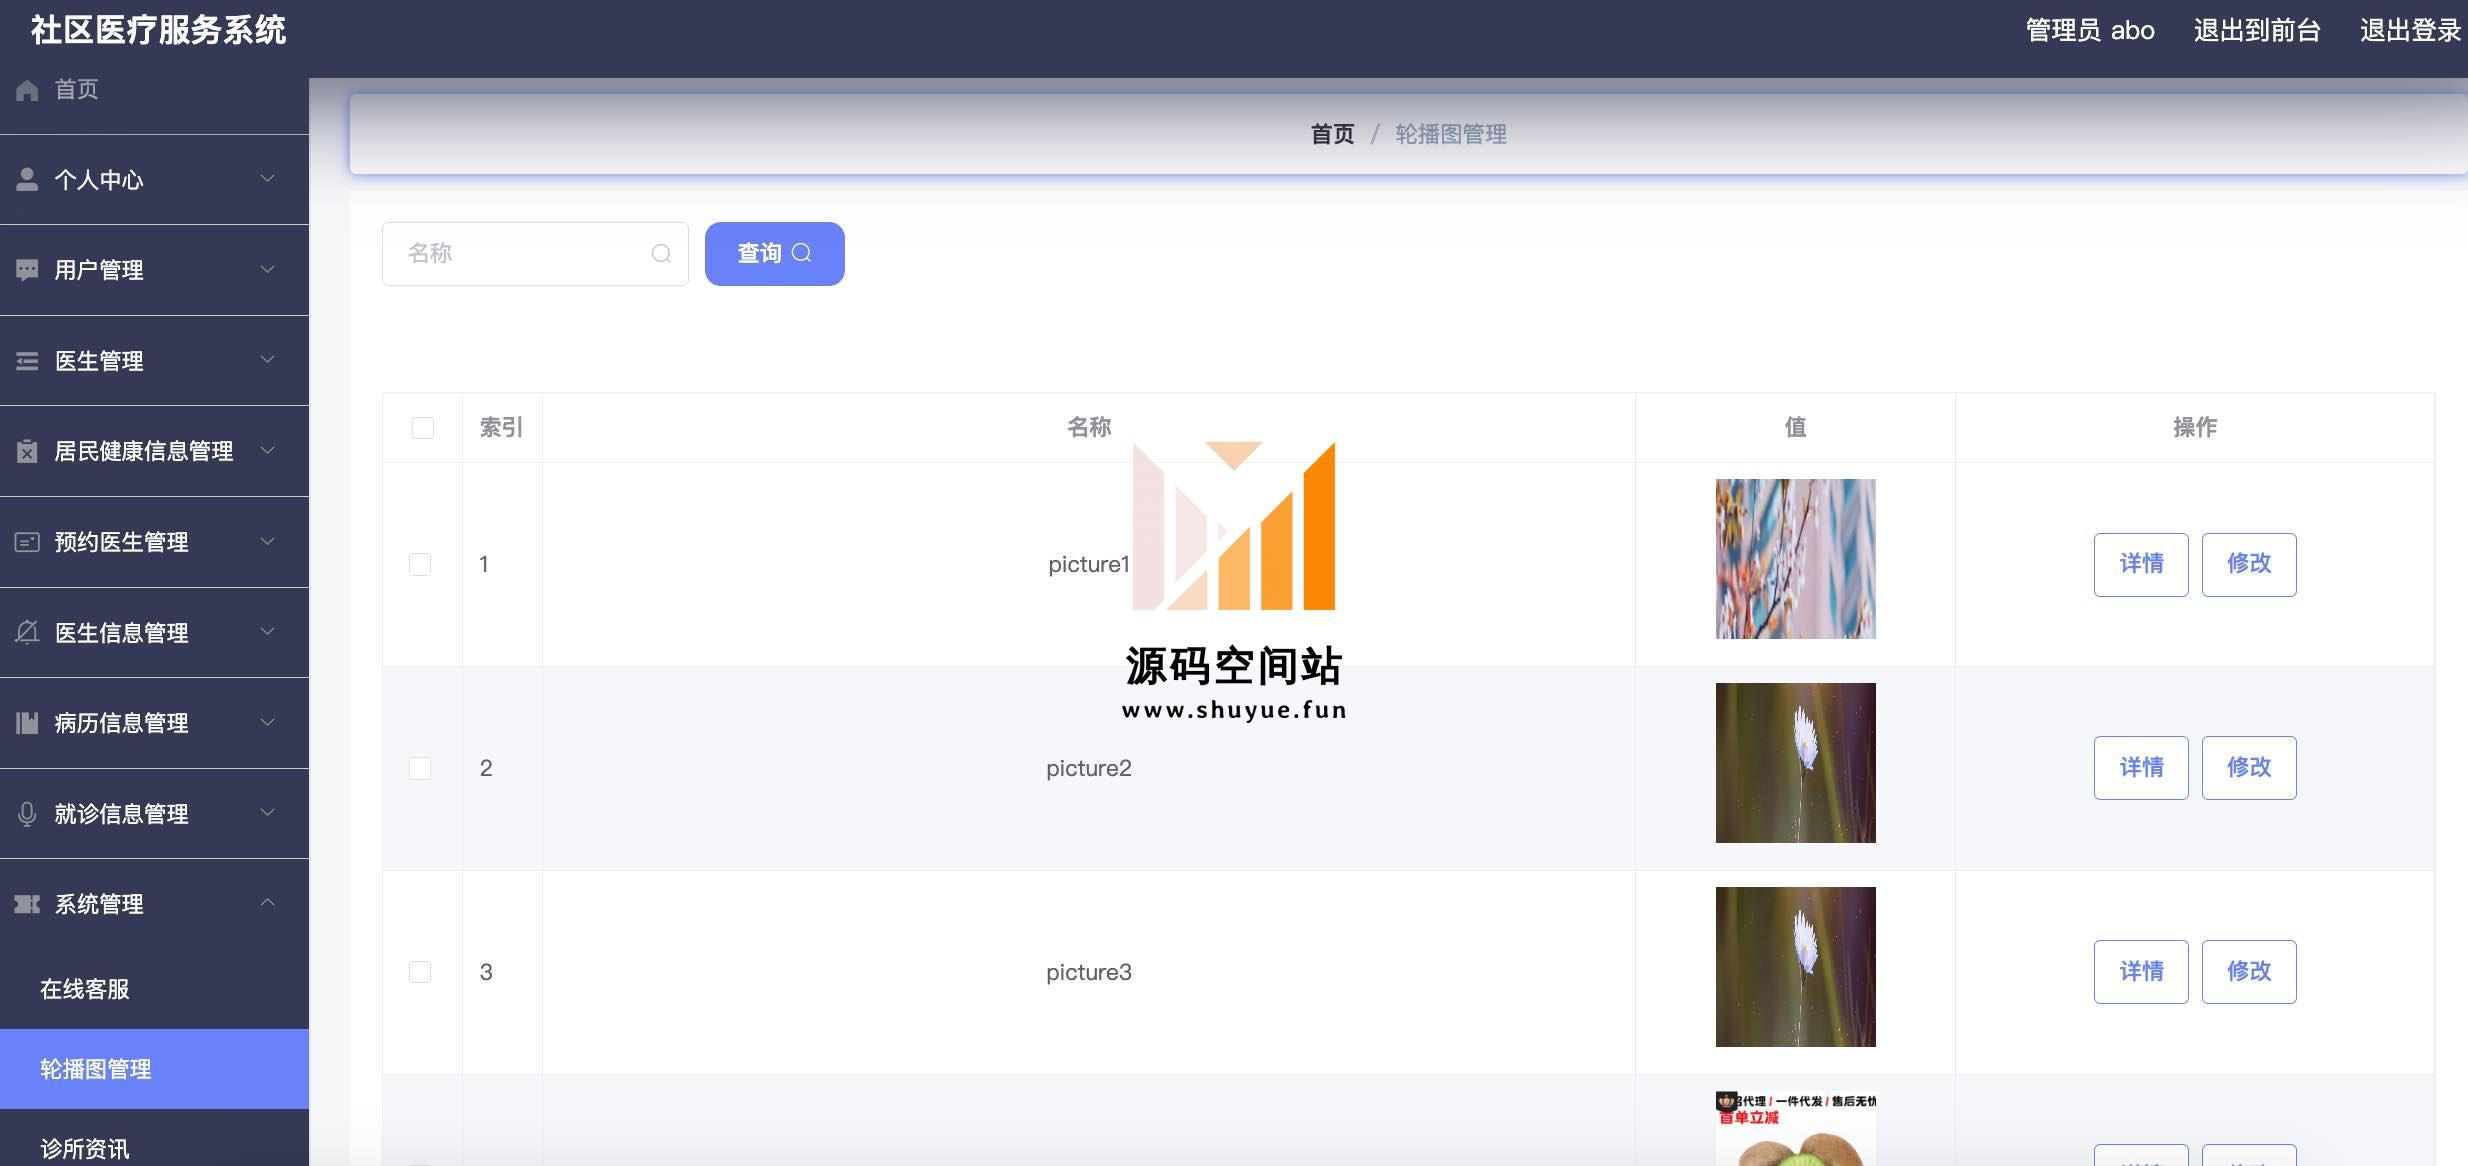Expand the 预约医生管理 chevron
Viewport: 2468px width, 1166px height.
pyautogui.click(x=267, y=542)
